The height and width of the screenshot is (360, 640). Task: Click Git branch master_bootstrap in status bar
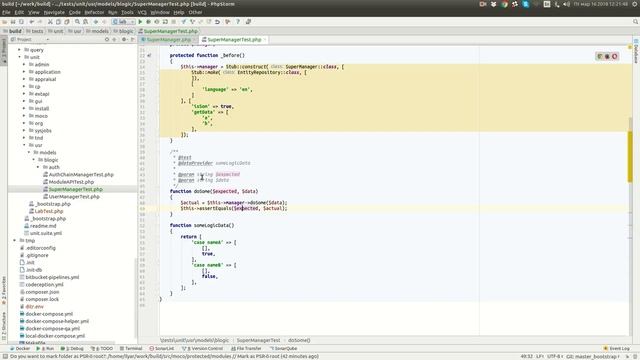593,356
